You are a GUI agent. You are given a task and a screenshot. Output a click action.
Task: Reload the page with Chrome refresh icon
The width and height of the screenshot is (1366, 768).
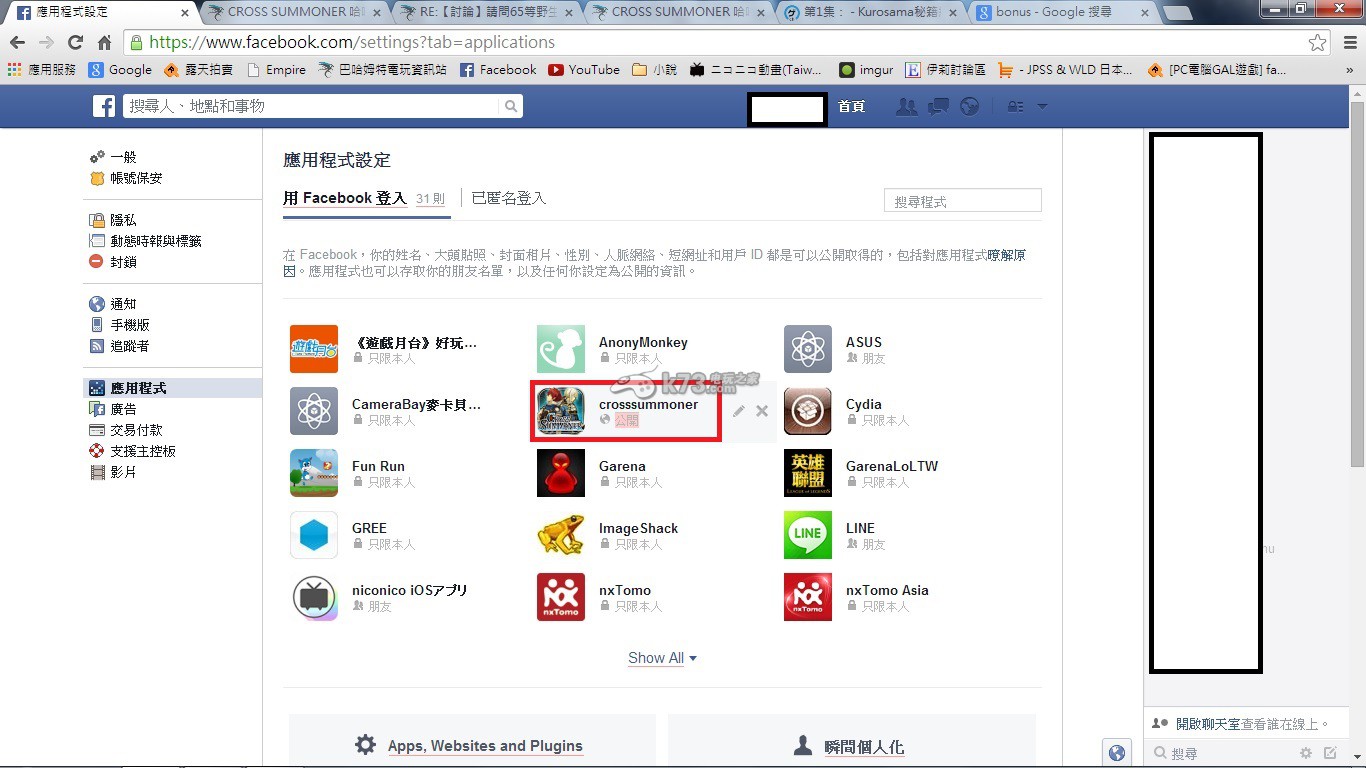[x=75, y=43]
